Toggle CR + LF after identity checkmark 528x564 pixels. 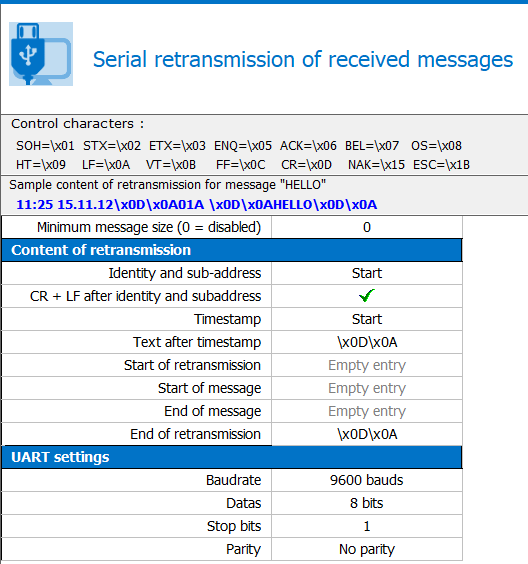point(367,296)
